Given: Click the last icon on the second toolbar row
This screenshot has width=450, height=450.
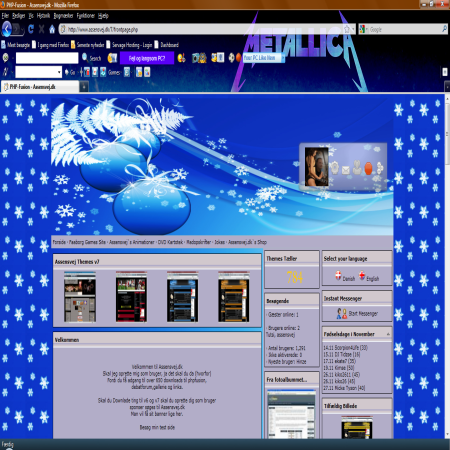Looking at the screenshot, I should pyautogui.click(x=147, y=72).
